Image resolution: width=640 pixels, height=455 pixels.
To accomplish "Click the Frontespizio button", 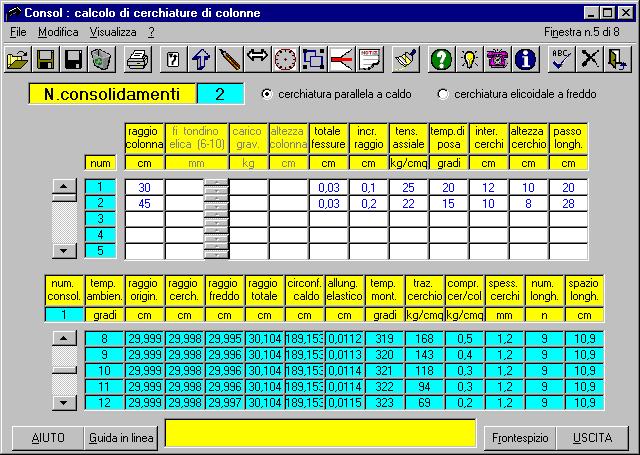I will coord(519,438).
